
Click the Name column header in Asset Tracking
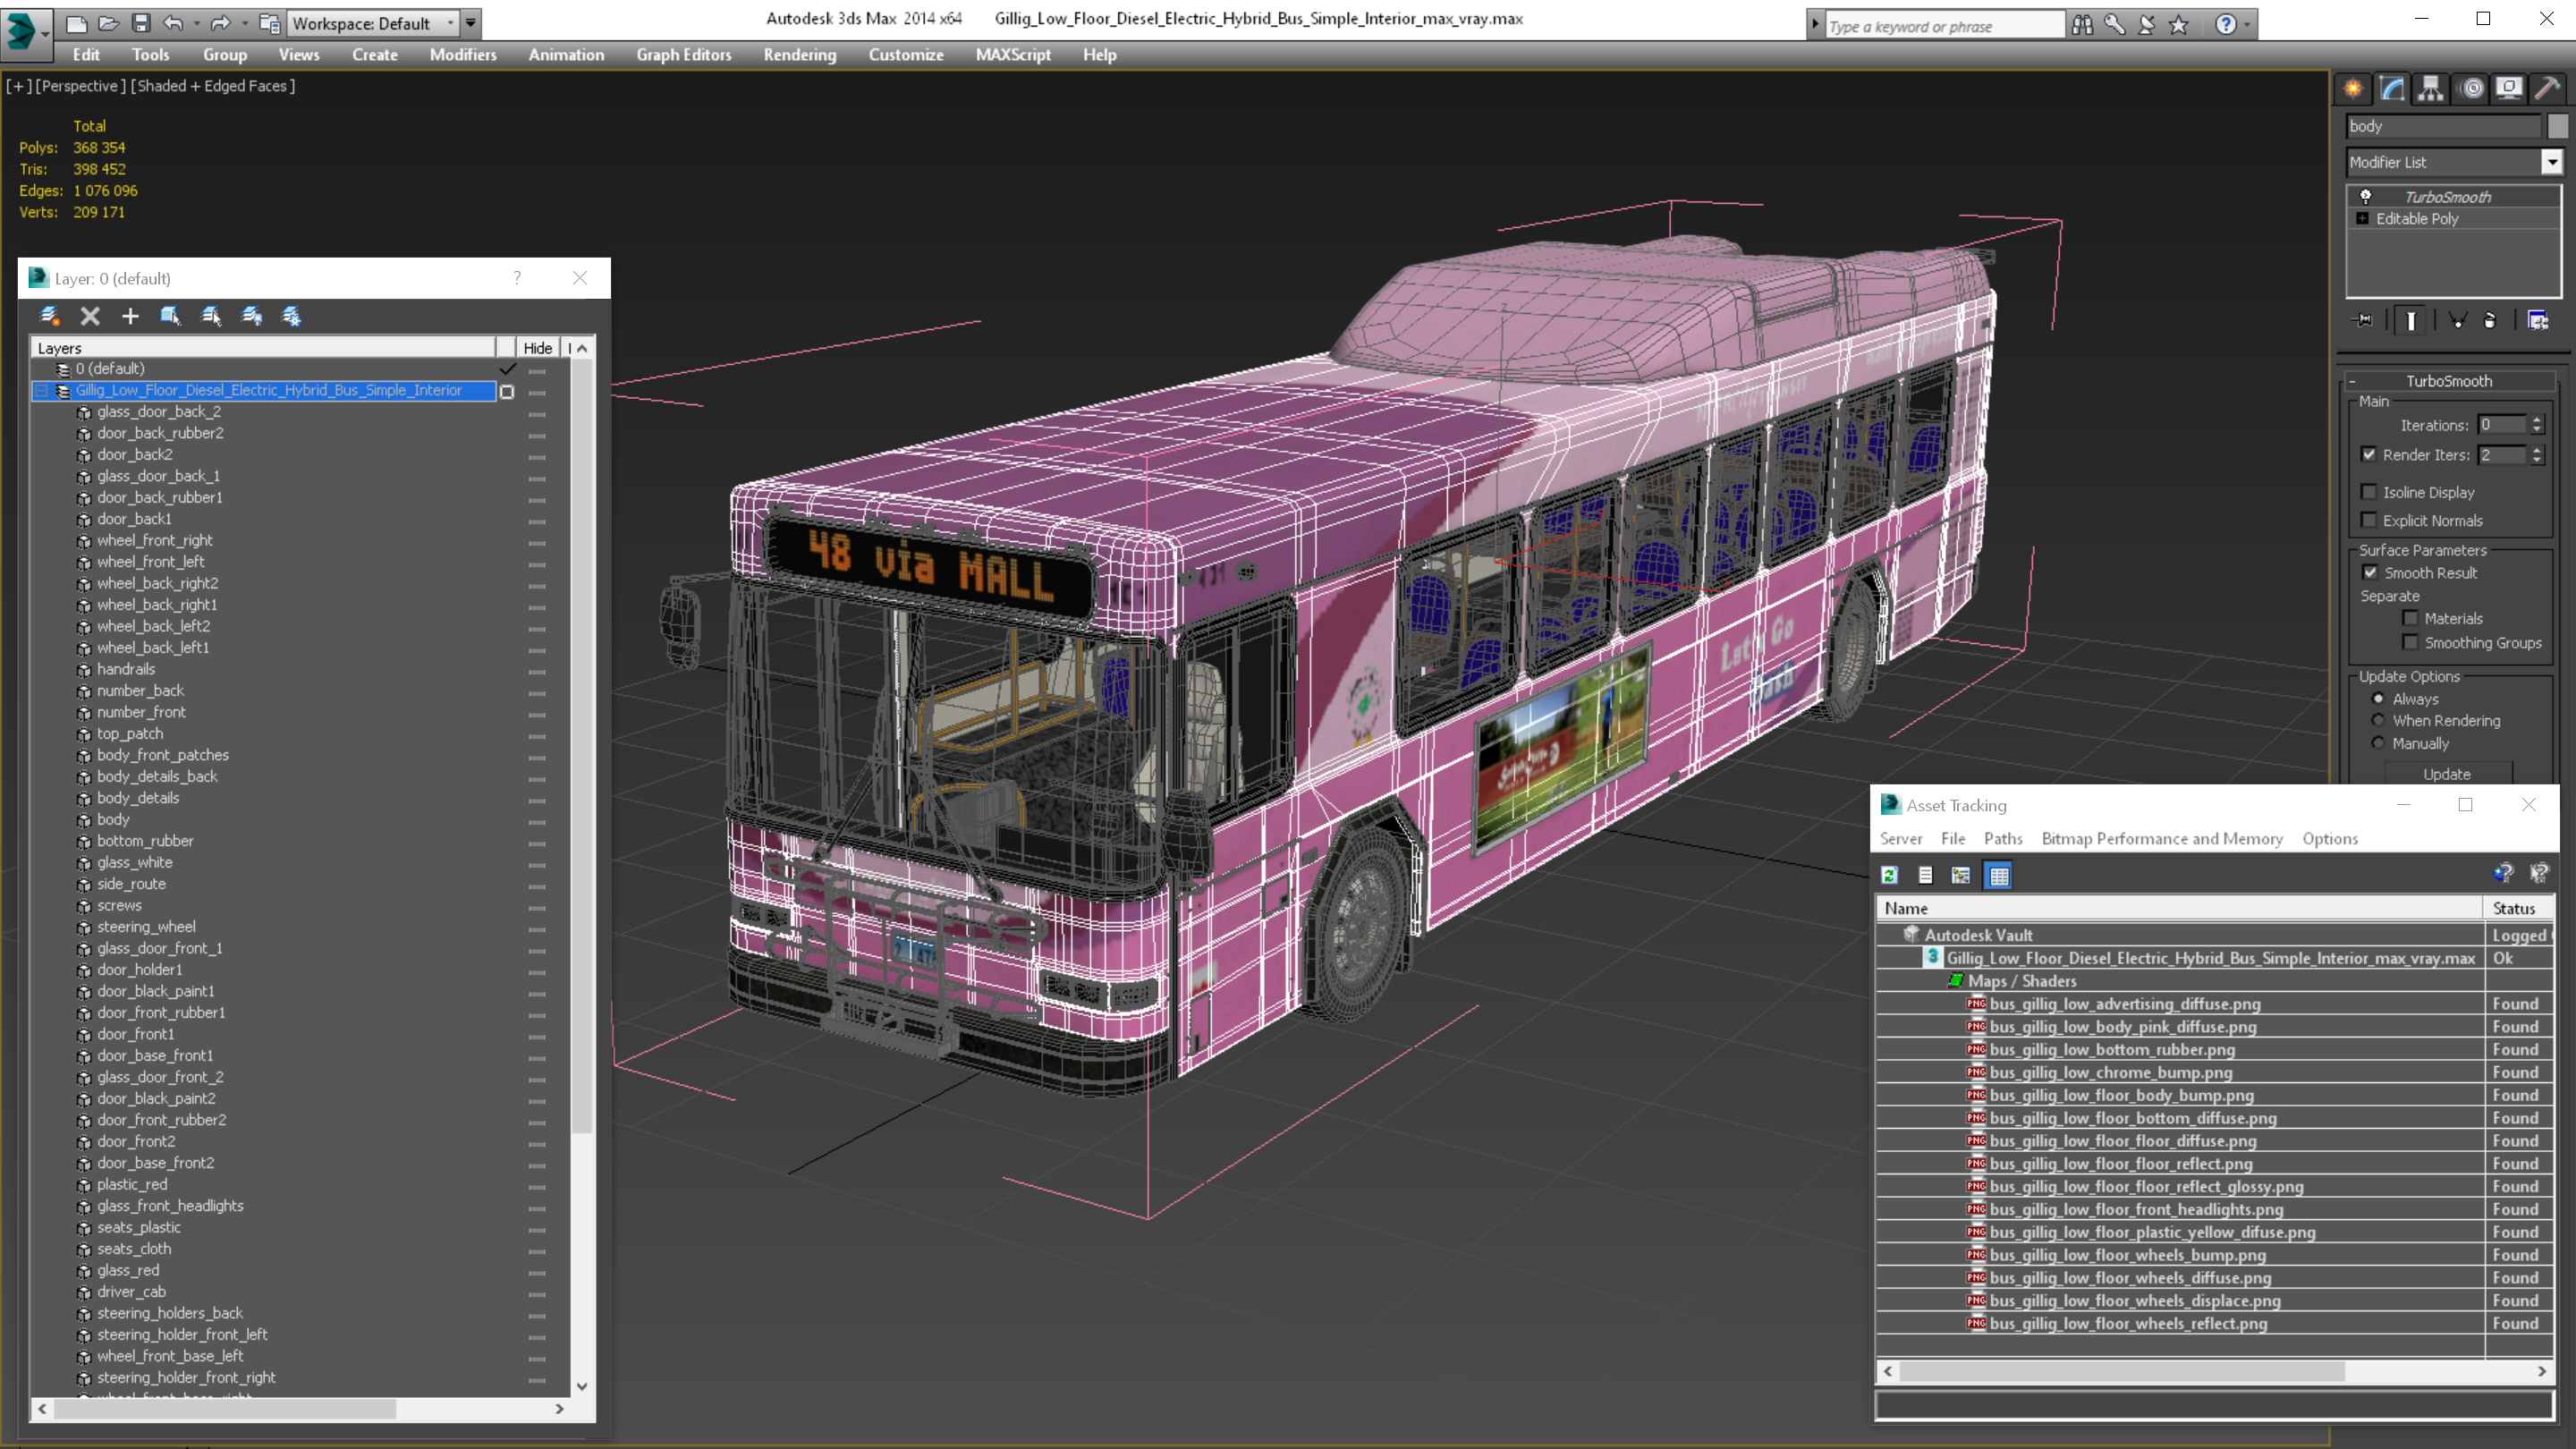pos(2178,908)
